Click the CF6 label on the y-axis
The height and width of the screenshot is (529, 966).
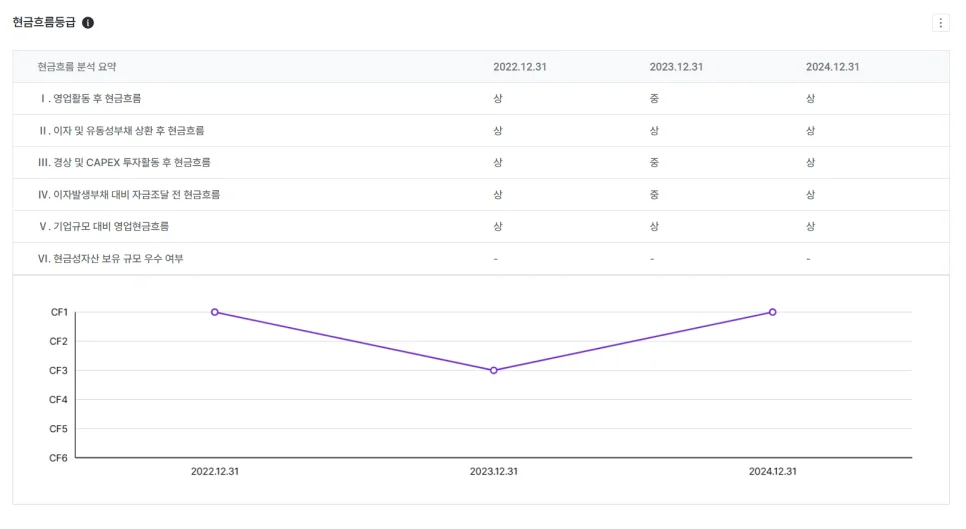pos(59,458)
